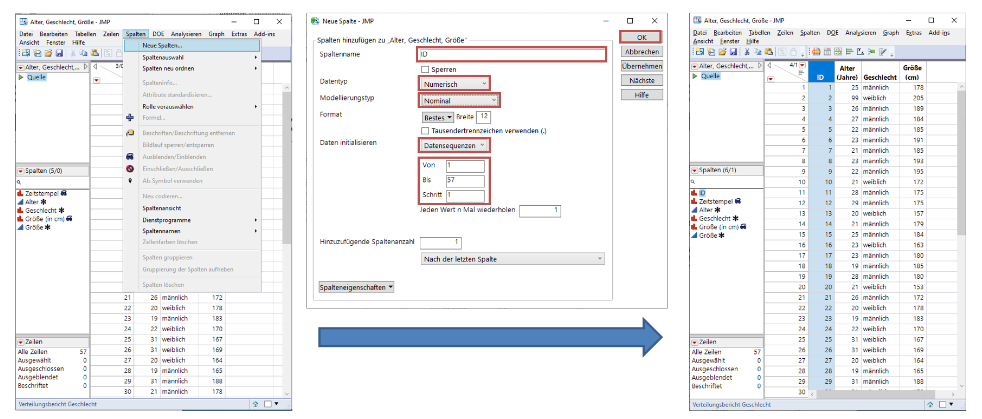Click the yellow Beschriften label icon
This screenshot has width=982, height=419.
click(x=130, y=132)
